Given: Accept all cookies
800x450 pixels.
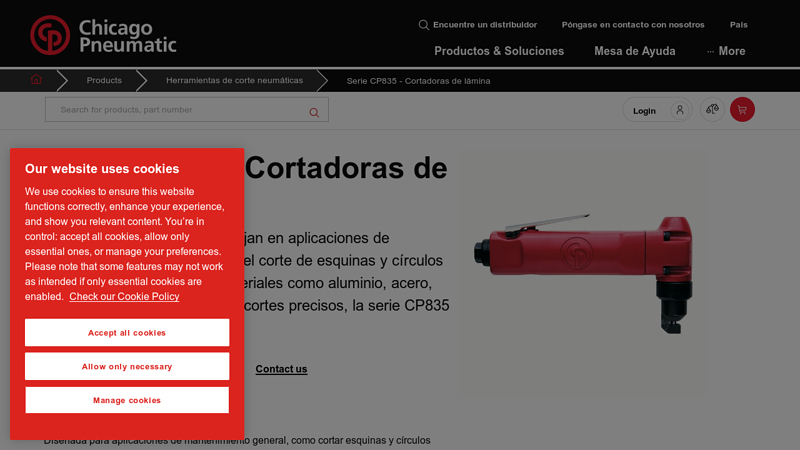Looking at the screenshot, I should 127,333.
